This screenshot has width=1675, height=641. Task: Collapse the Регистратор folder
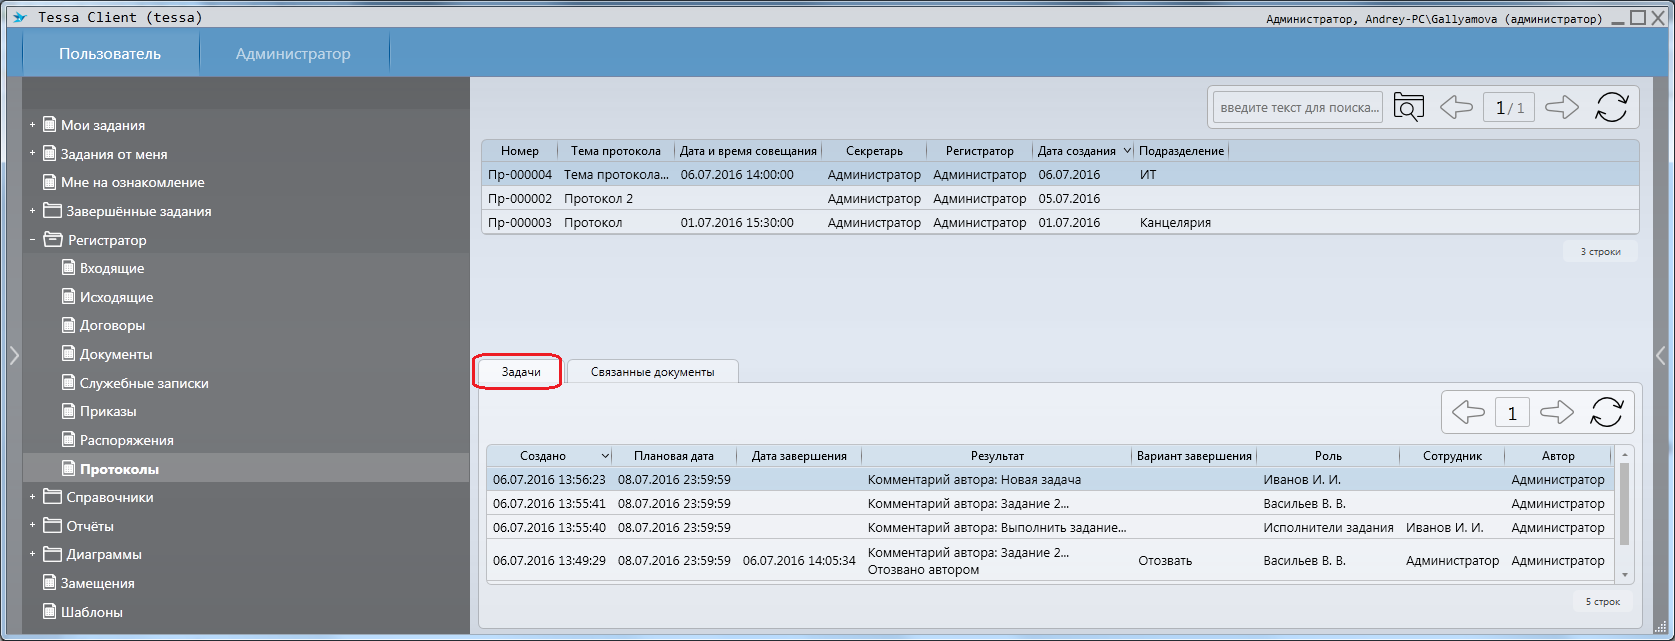(32, 240)
